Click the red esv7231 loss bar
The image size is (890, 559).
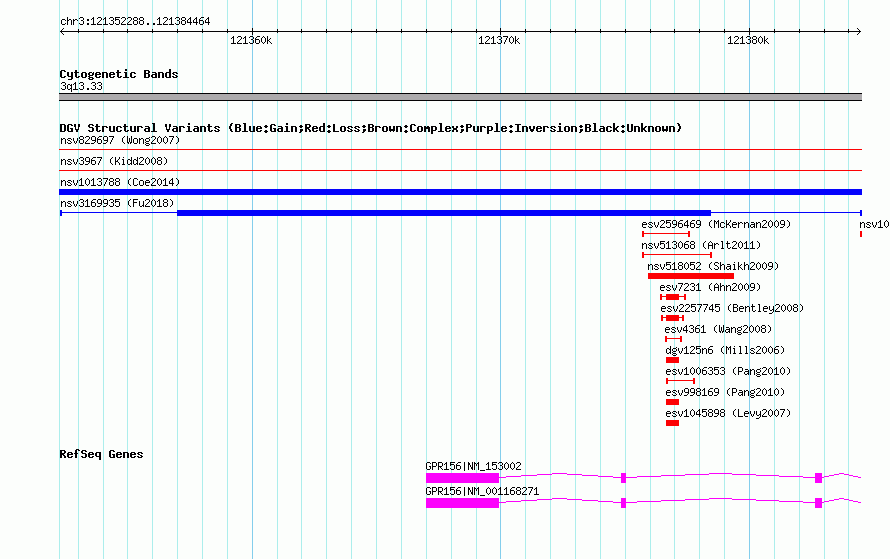point(673,297)
